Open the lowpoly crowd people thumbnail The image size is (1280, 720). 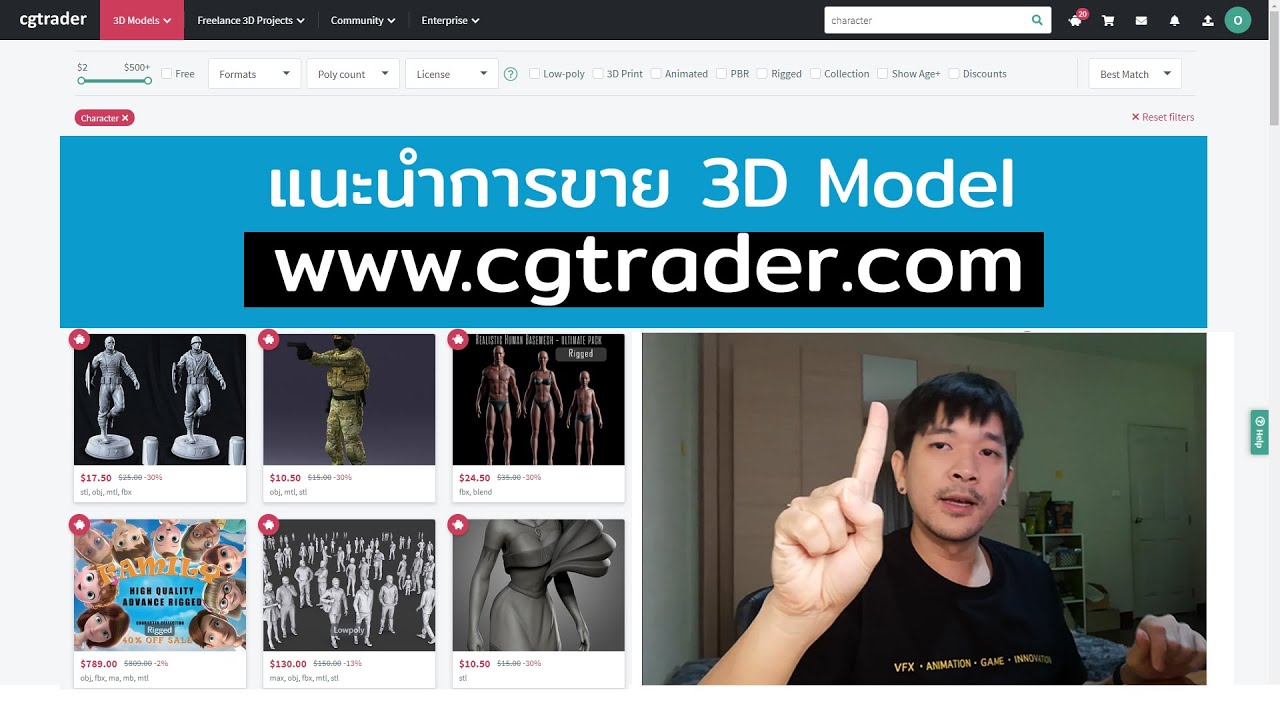tap(349, 585)
